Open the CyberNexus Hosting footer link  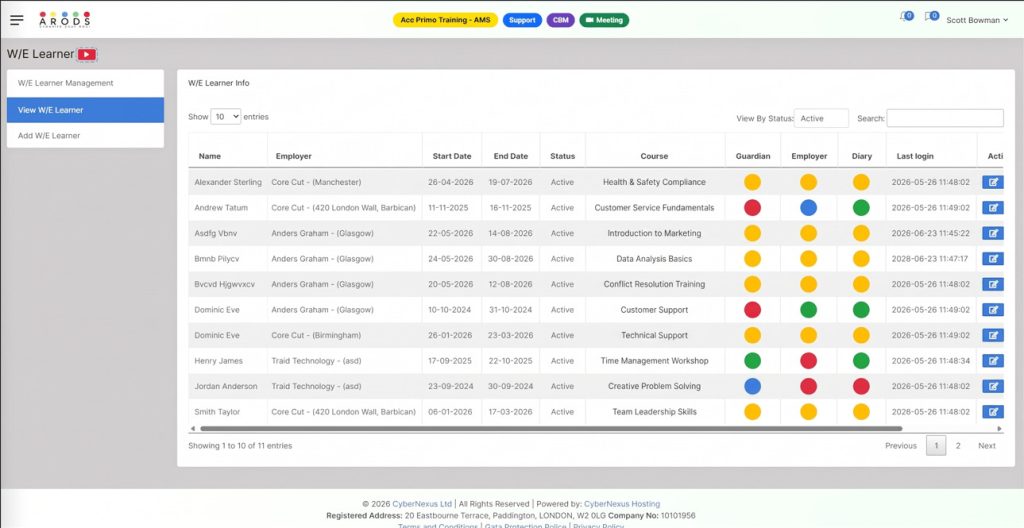point(622,504)
